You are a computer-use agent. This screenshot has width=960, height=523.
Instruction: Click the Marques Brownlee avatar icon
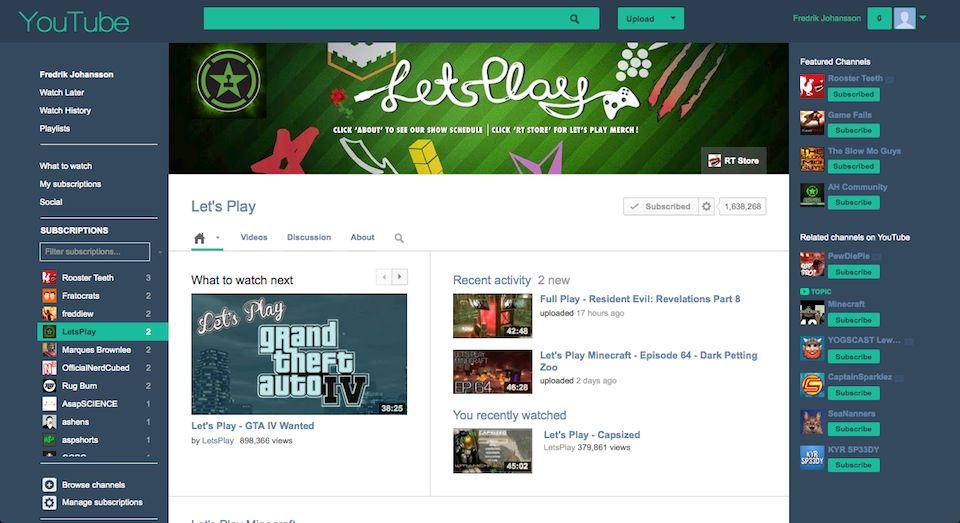click(x=50, y=350)
